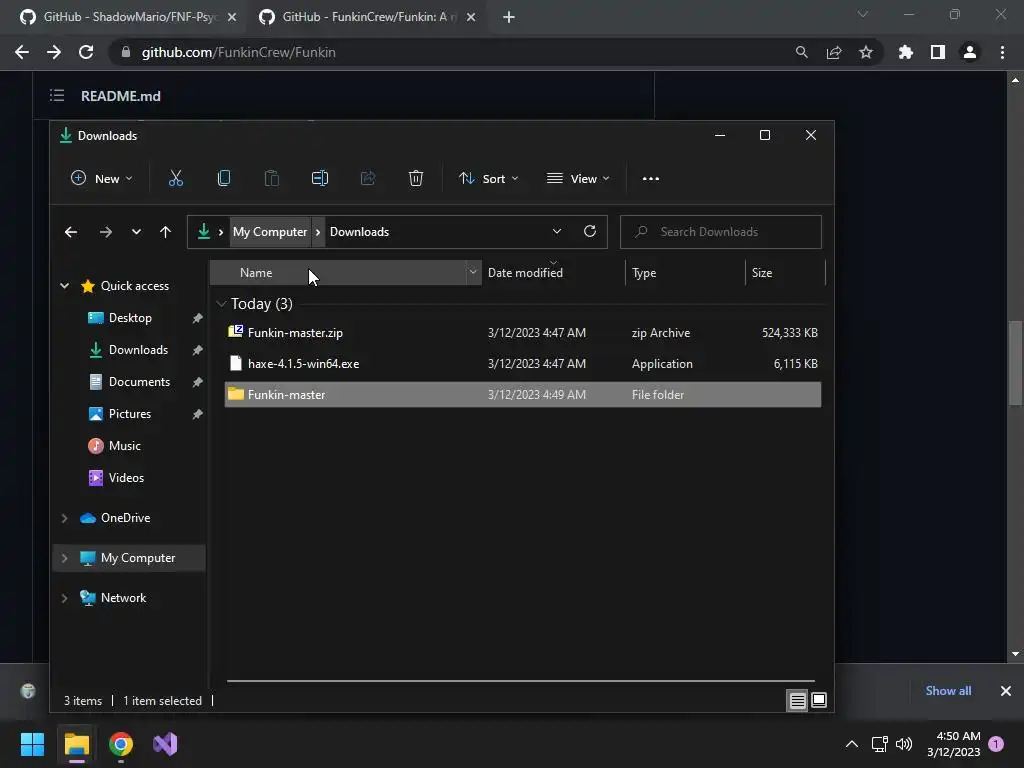Click Google Chrome taskbar icon

[x=121, y=744]
